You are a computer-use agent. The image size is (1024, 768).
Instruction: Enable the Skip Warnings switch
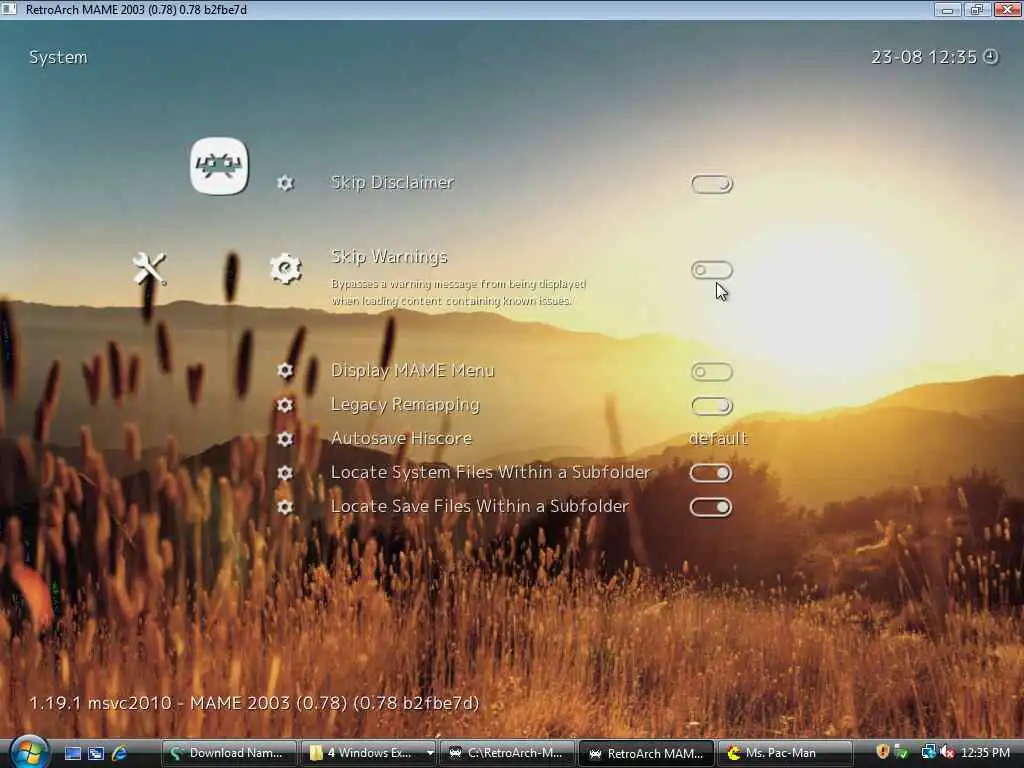pyautogui.click(x=712, y=270)
